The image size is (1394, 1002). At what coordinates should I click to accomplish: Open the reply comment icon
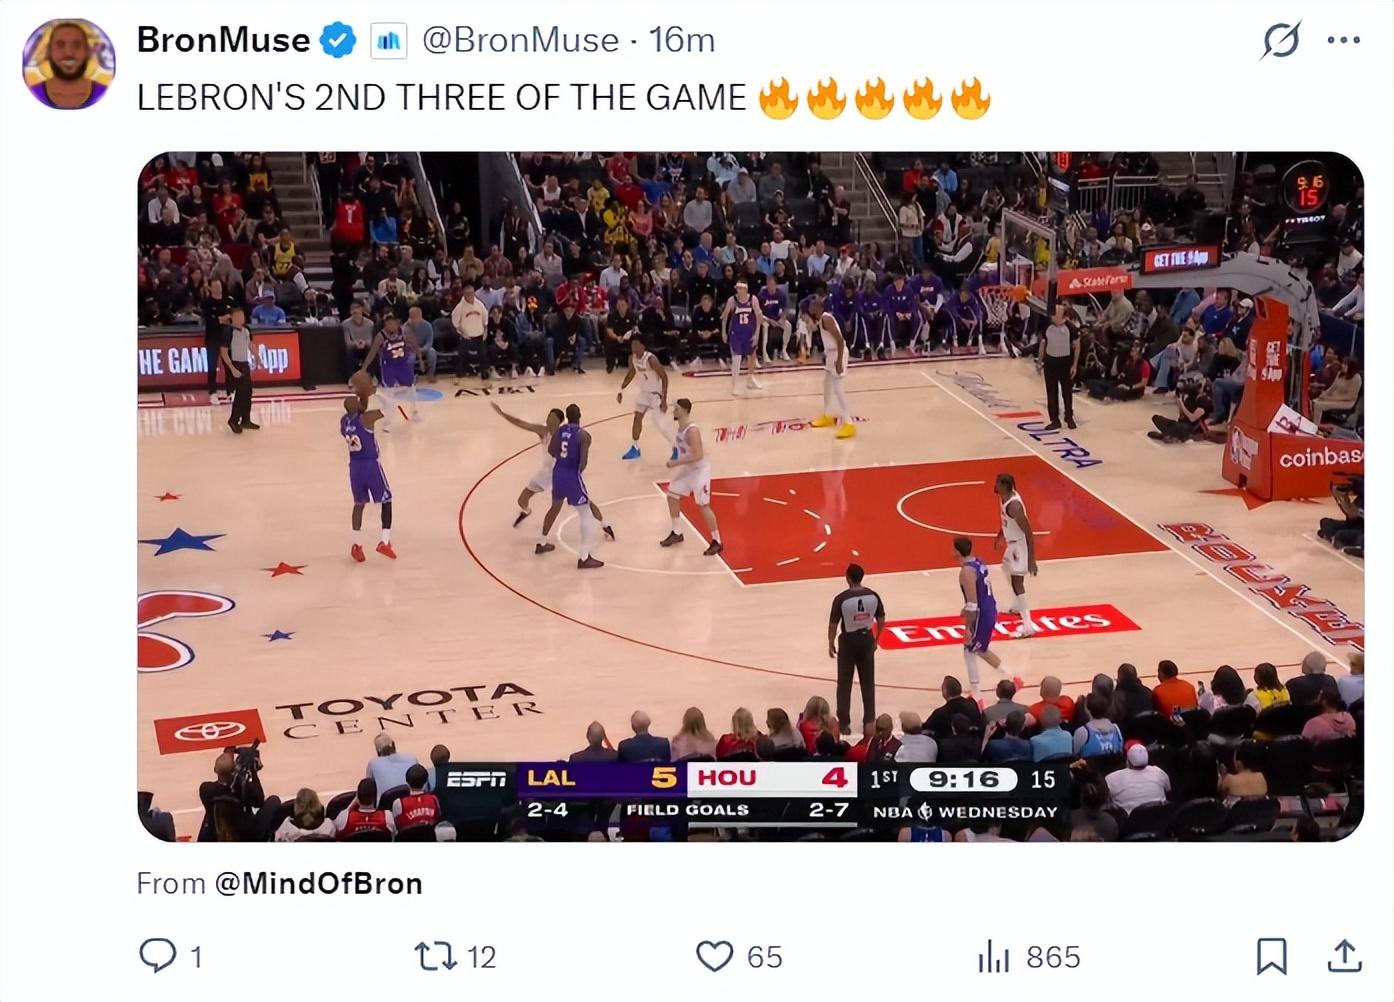click(x=157, y=956)
